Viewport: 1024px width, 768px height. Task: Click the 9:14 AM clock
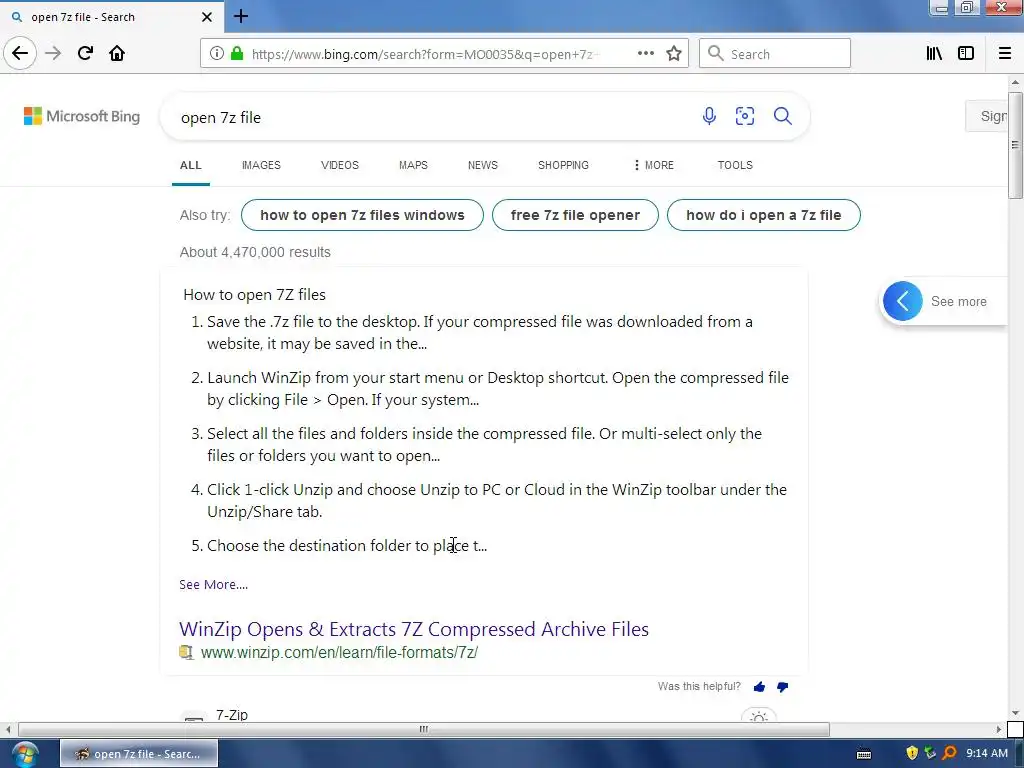987,753
